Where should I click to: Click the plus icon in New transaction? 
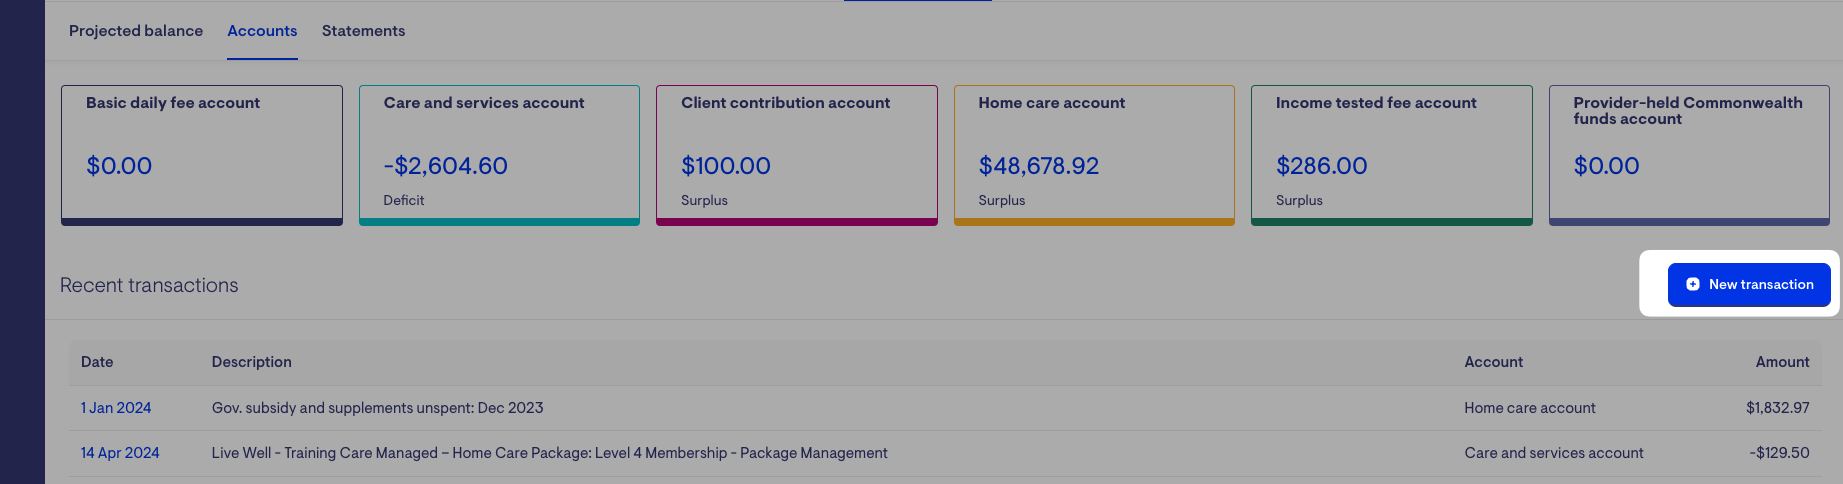pos(1693,285)
